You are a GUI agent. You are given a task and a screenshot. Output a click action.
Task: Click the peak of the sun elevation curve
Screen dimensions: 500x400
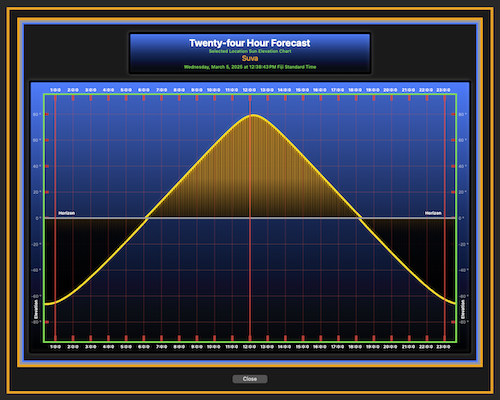253,115
